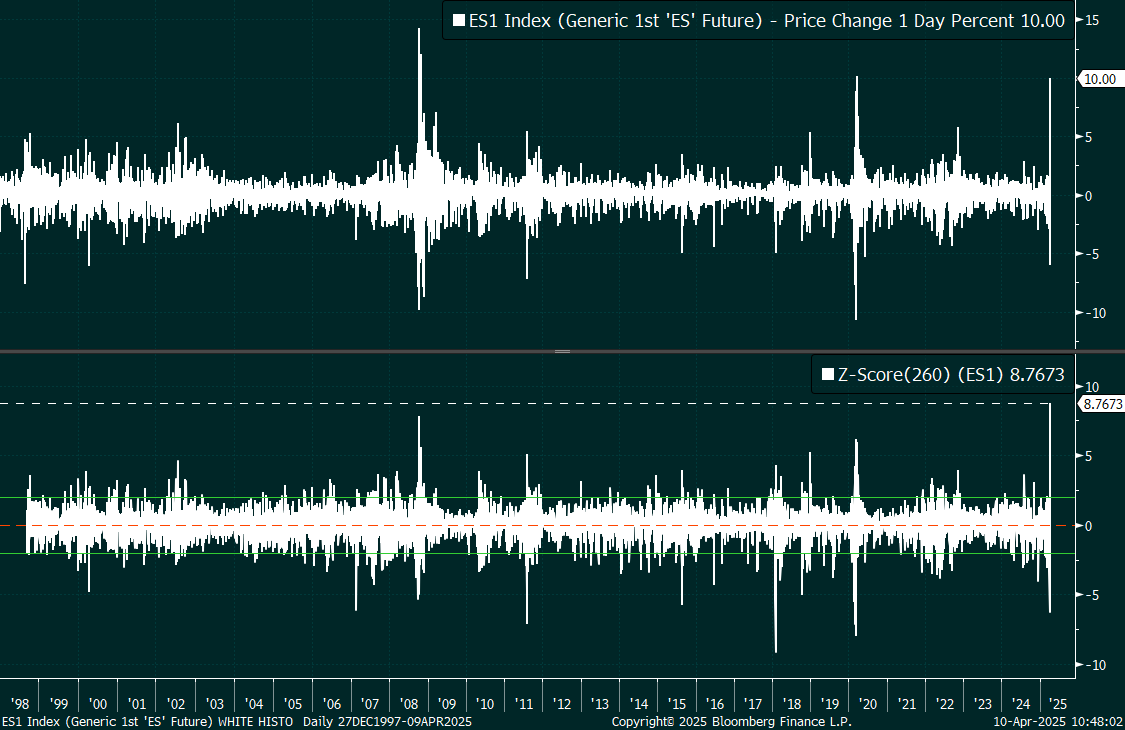
Task: Click the '17 year label on x-axis
Action: tap(753, 704)
